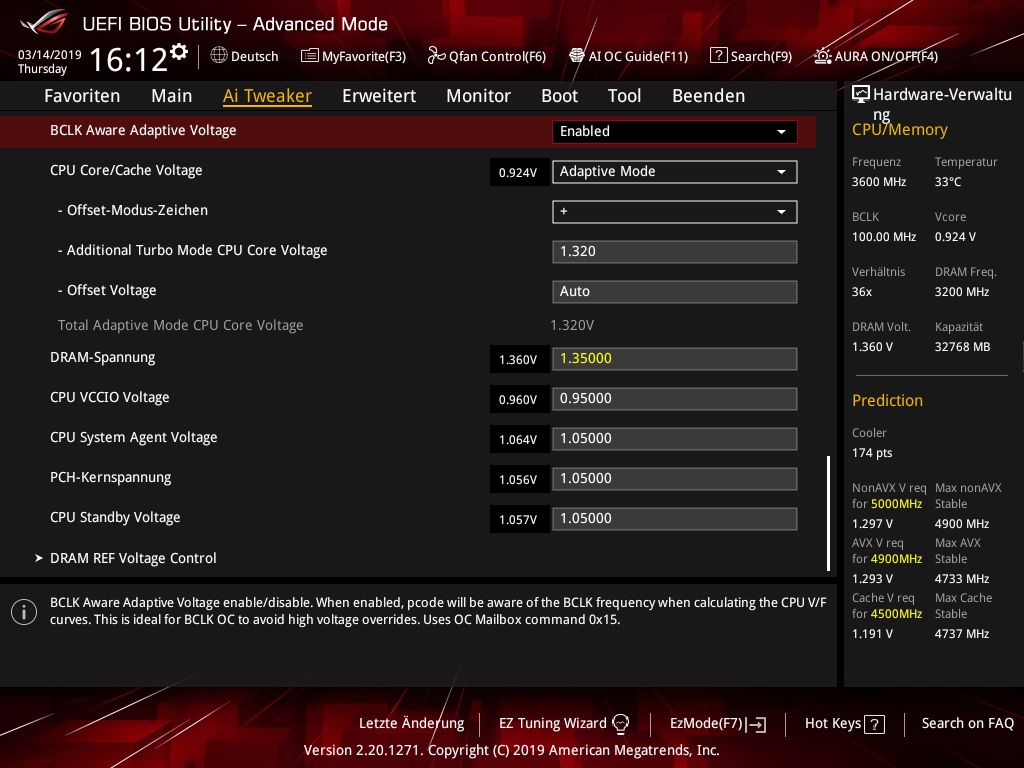Click the 1.064V System Agent reading box
Screen dimensions: 1024x768
[x=518, y=440]
